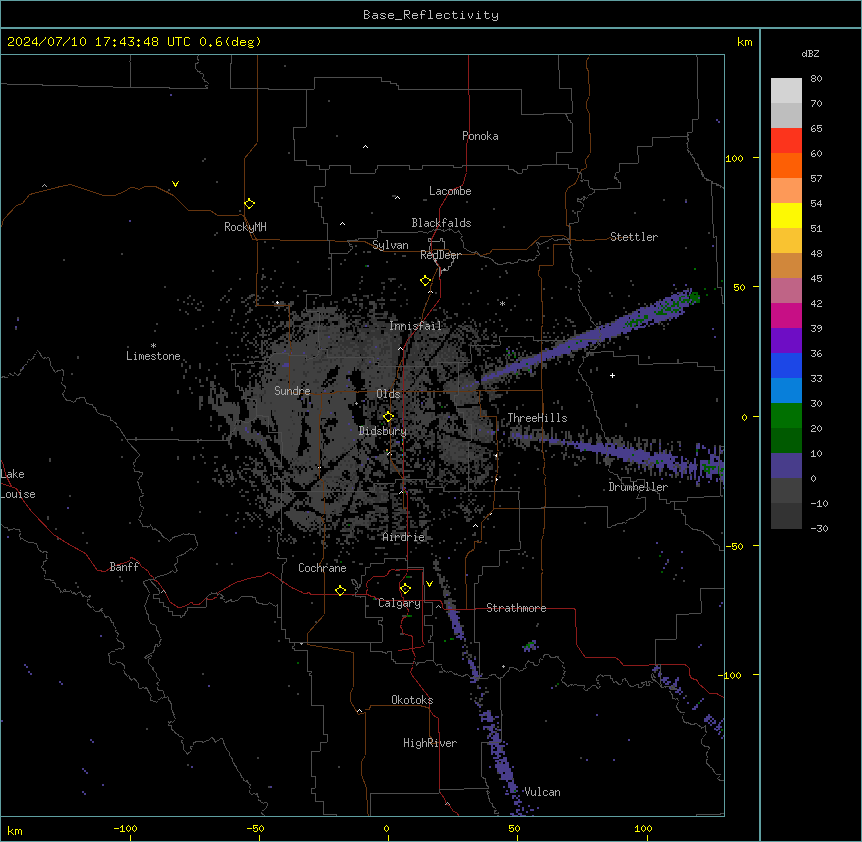Click the yellow marker inside Calgary boundary

405,589
